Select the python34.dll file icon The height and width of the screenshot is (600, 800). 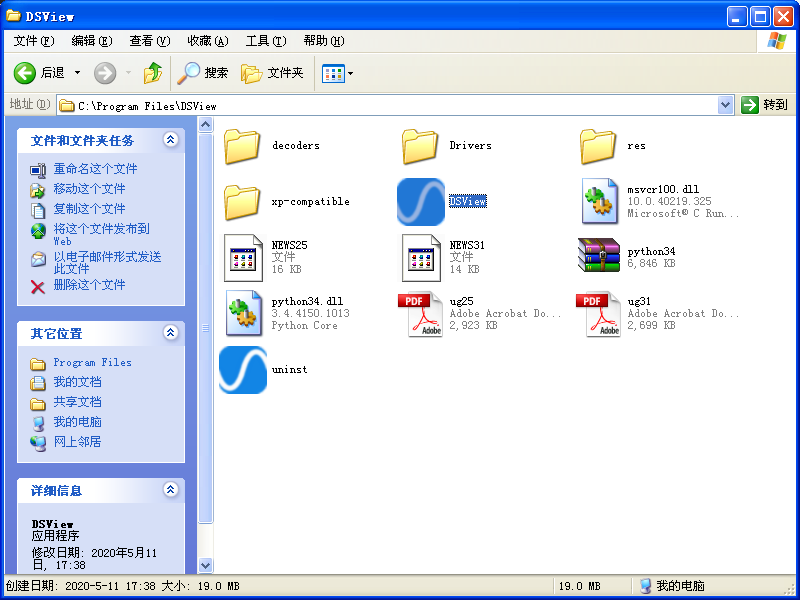[243, 313]
